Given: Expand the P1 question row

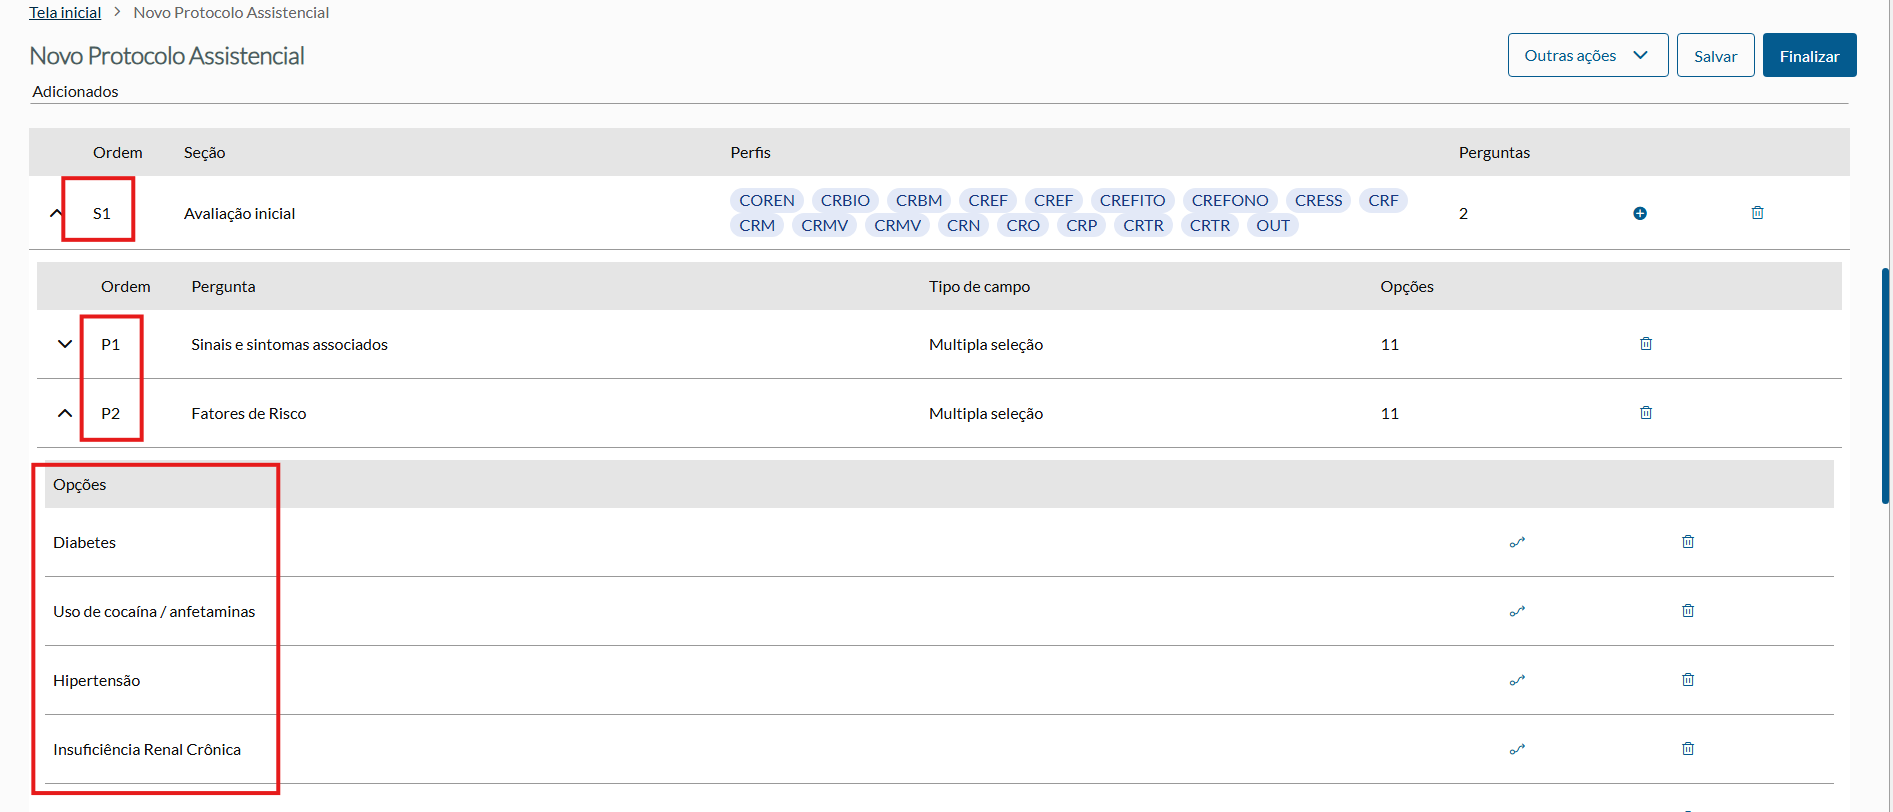Looking at the screenshot, I should pyautogui.click(x=65, y=344).
